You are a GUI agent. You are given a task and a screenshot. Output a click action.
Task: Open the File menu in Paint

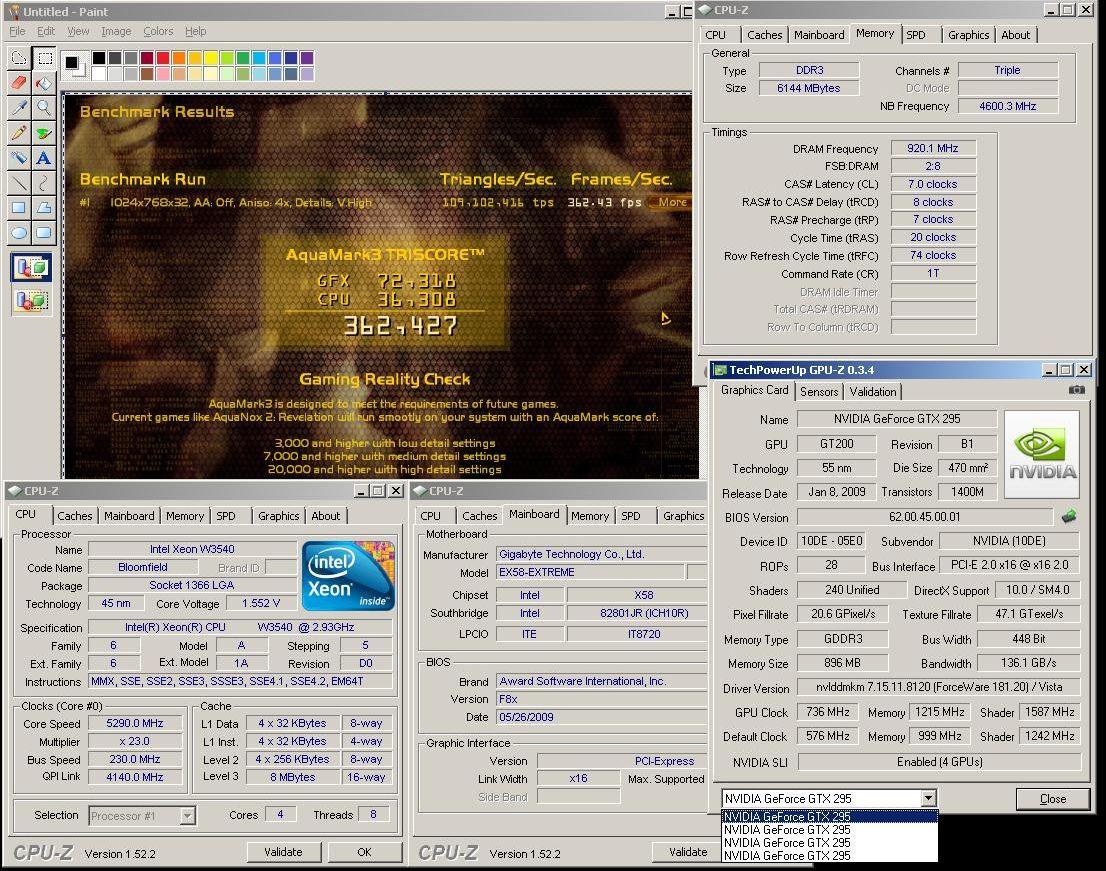tap(17, 31)
